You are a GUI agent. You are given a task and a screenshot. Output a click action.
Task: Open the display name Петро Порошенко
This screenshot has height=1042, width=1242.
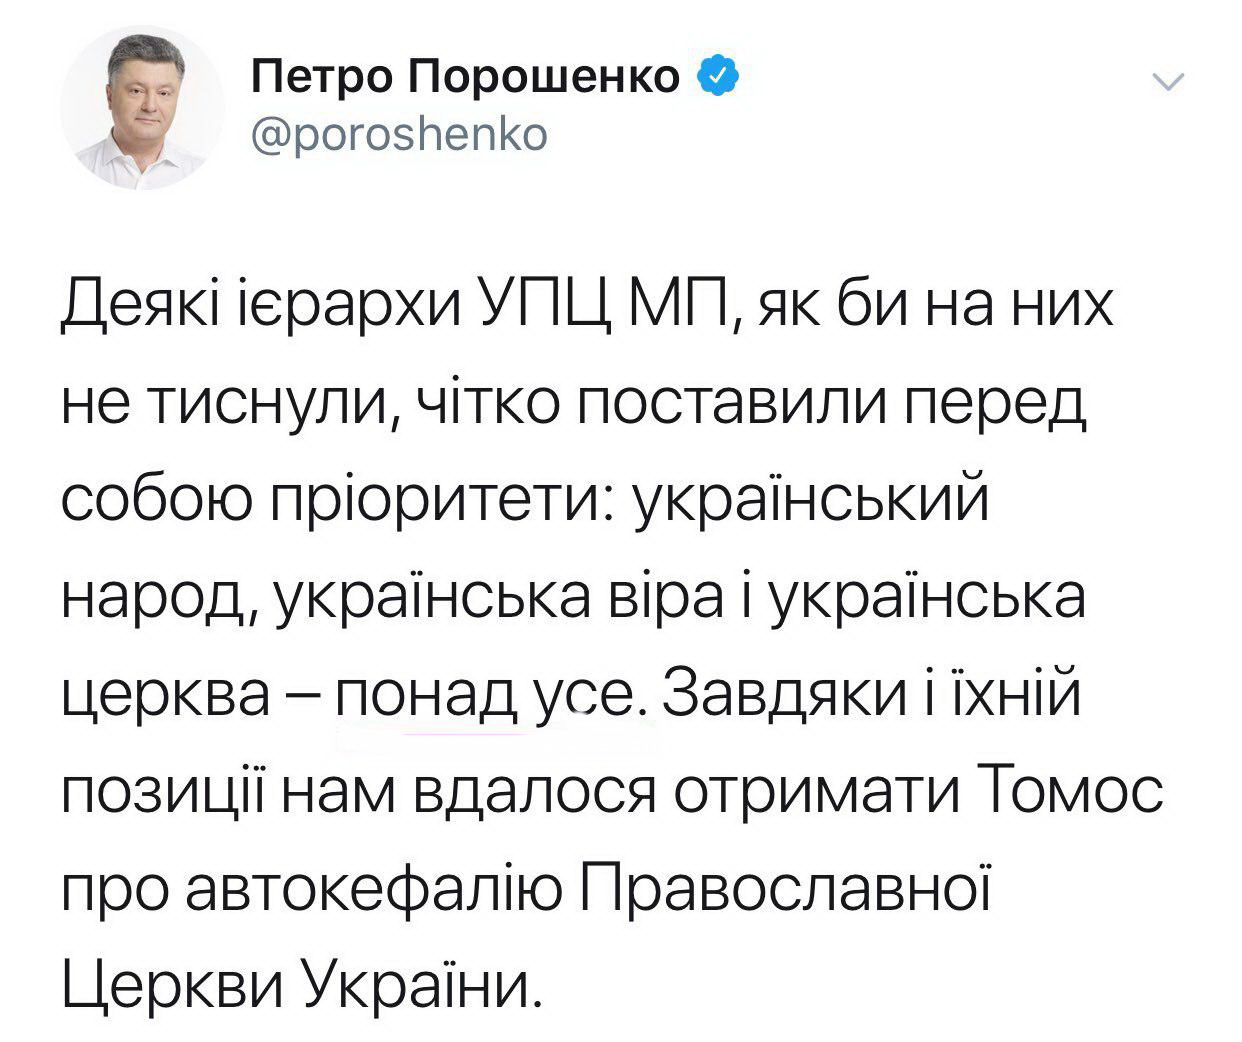(466, 78)
